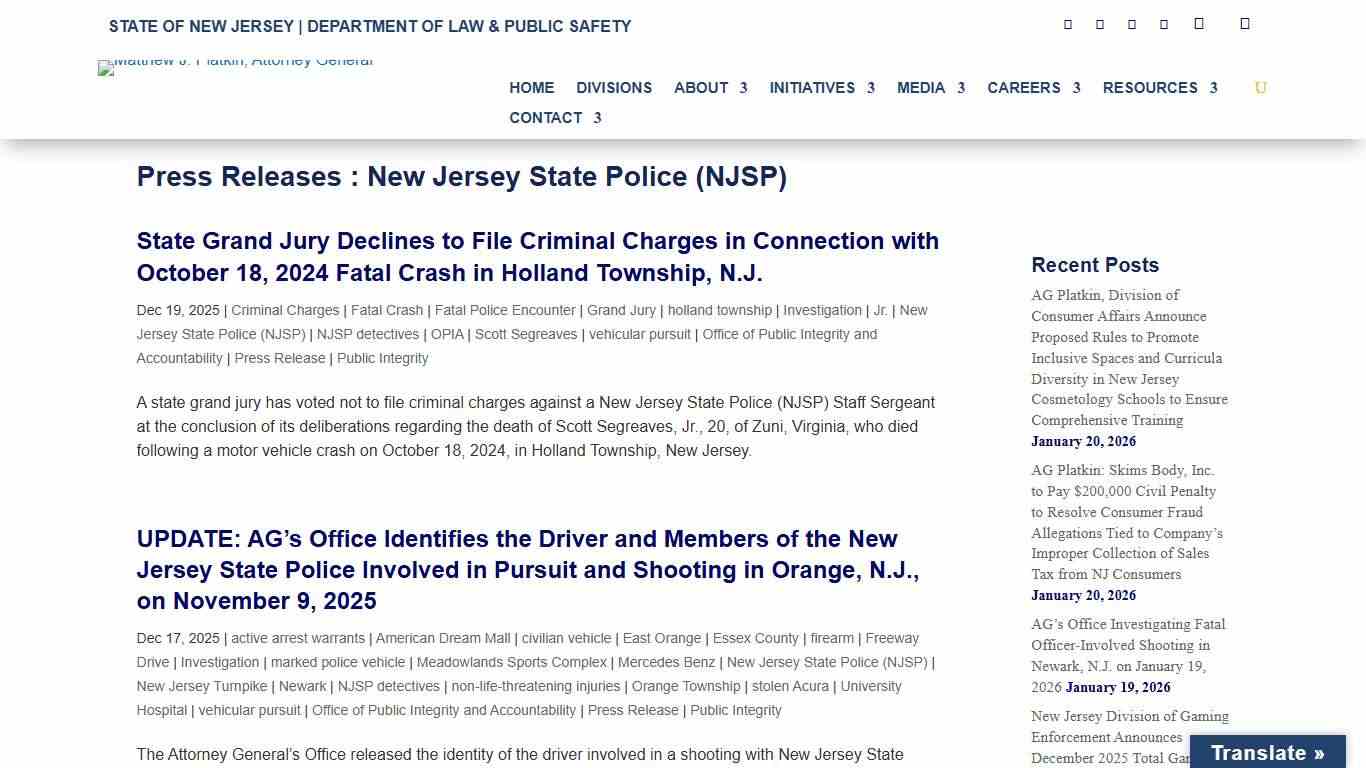Click the first social media icon in header
The height and width of the screenshot is (768, 1366).
(1067, 23)
